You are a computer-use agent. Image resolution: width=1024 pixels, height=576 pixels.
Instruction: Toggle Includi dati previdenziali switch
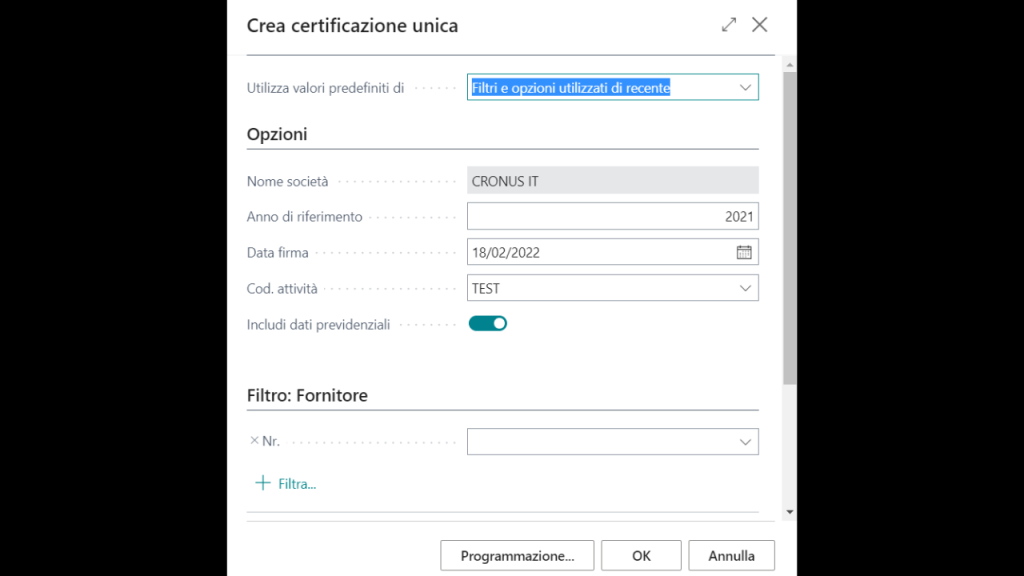(488, 324)
